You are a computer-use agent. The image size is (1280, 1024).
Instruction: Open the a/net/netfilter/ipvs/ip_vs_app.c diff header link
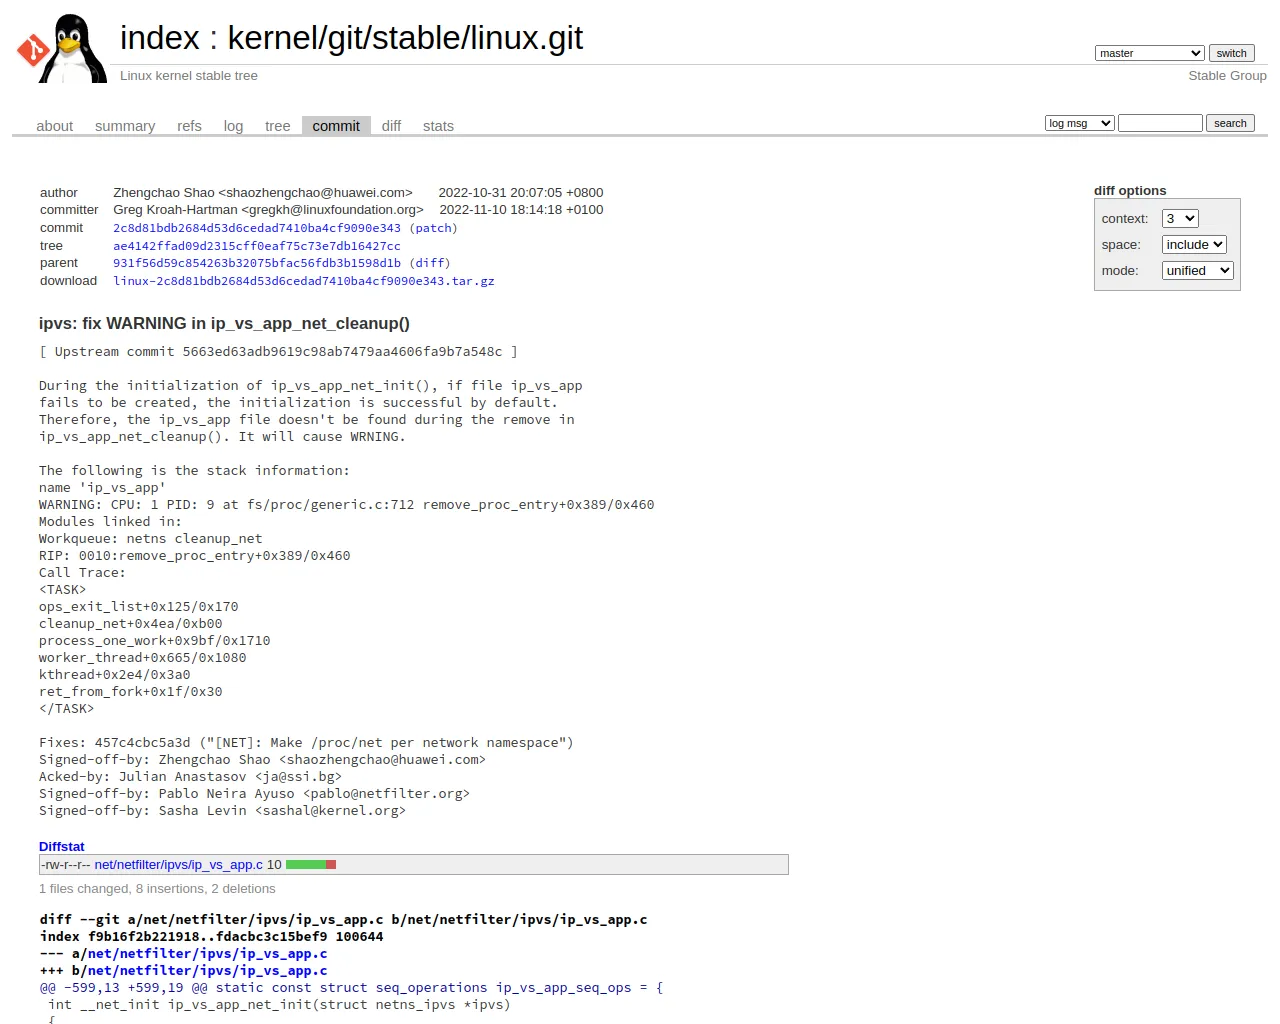(x=207, y=953)
